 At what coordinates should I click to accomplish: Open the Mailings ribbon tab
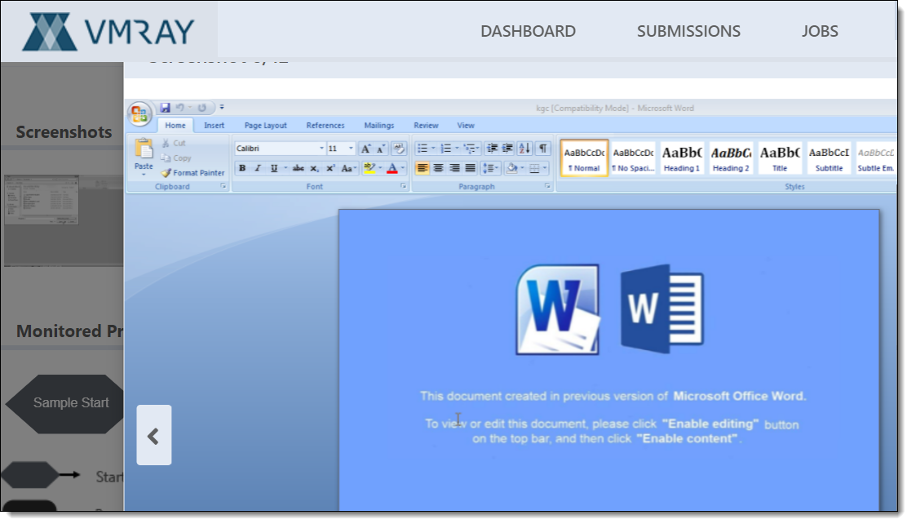(x=379, y=125)
